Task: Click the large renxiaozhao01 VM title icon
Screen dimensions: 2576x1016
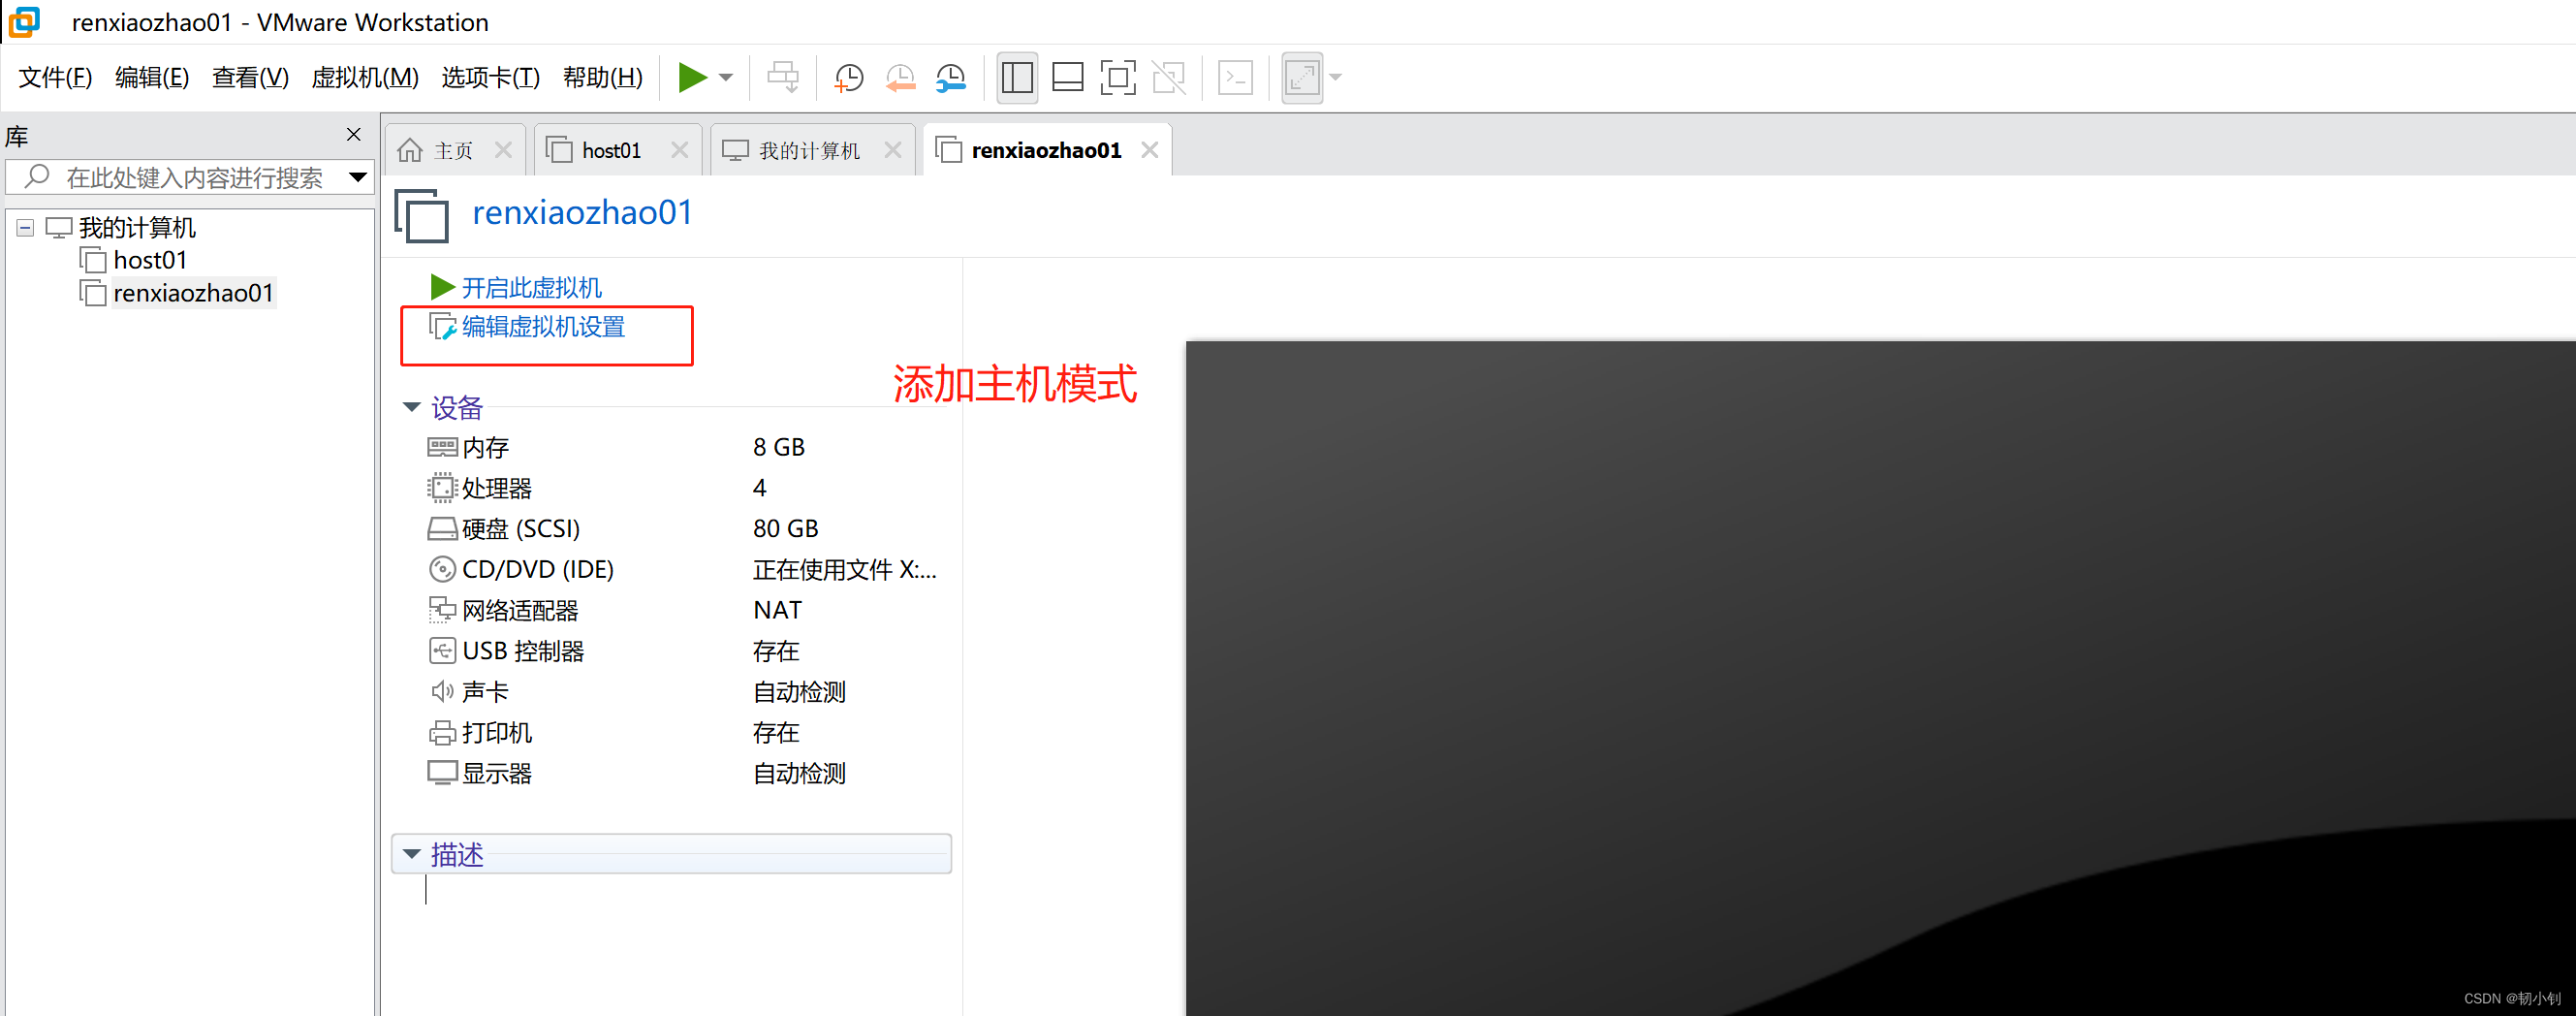Action: pyautogui.click(x=421, y=215)
